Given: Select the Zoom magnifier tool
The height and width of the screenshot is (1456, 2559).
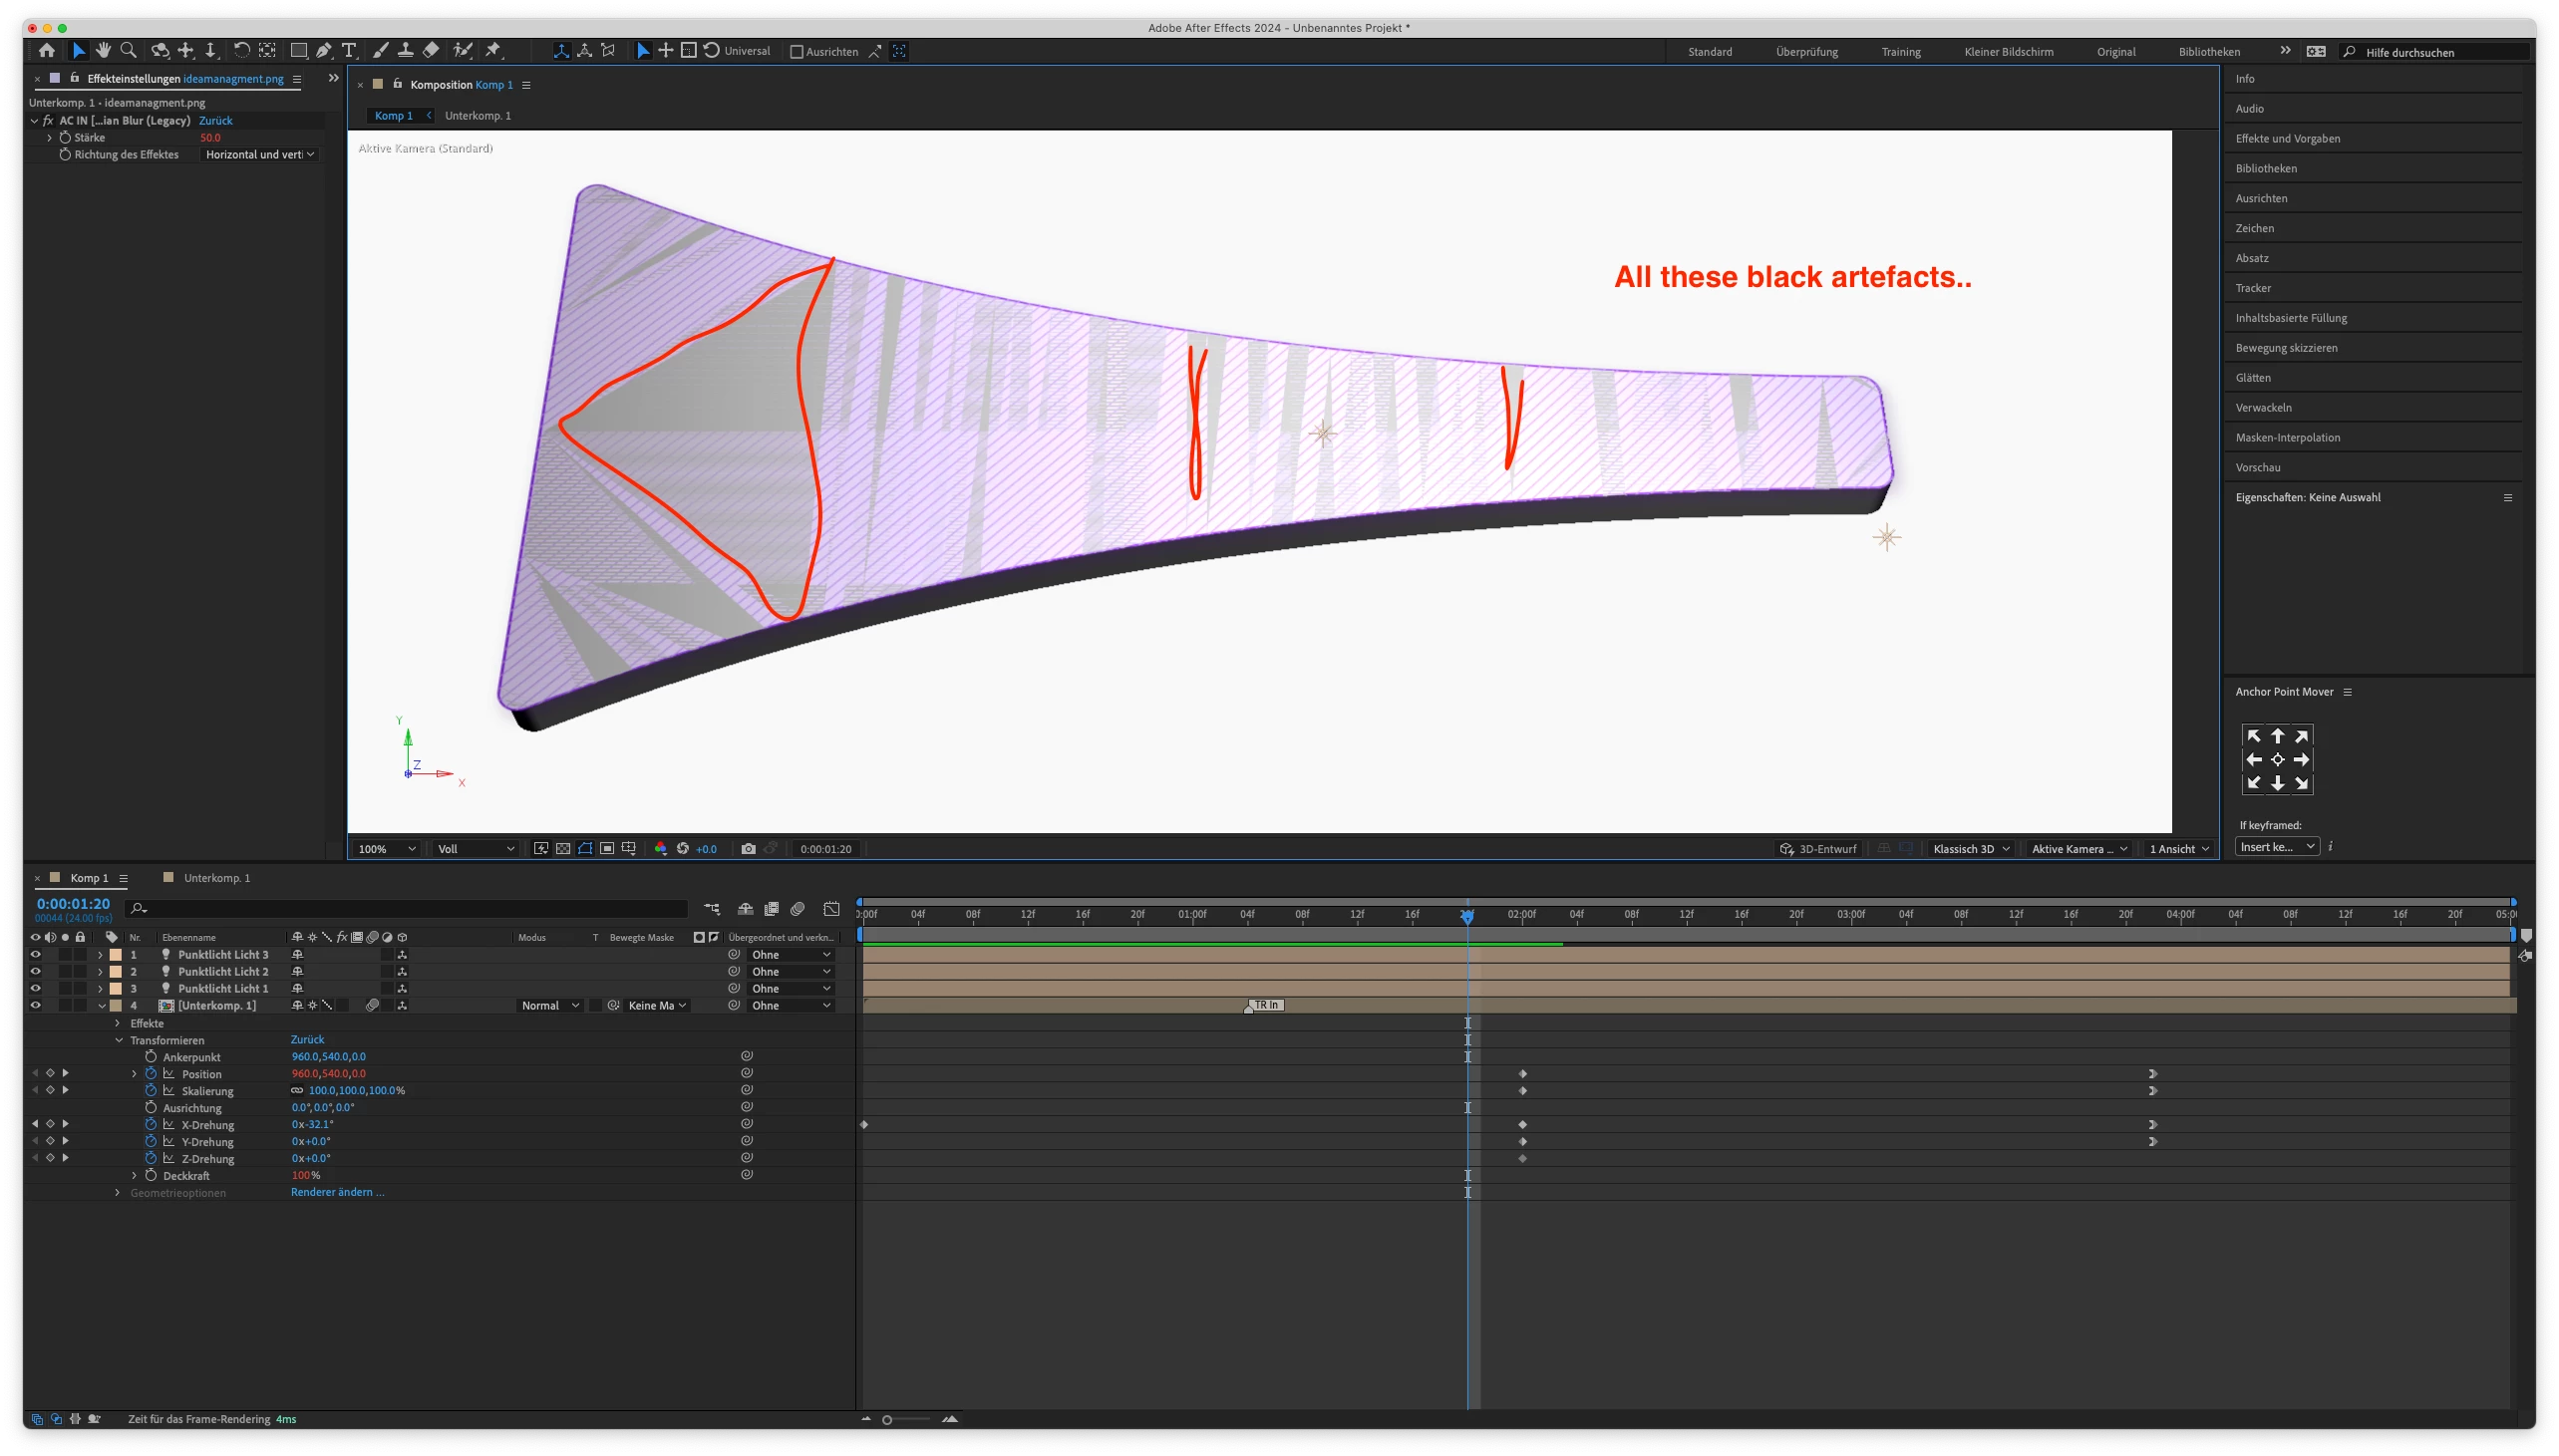Looking at the screenshot, I should coord(128,50).
